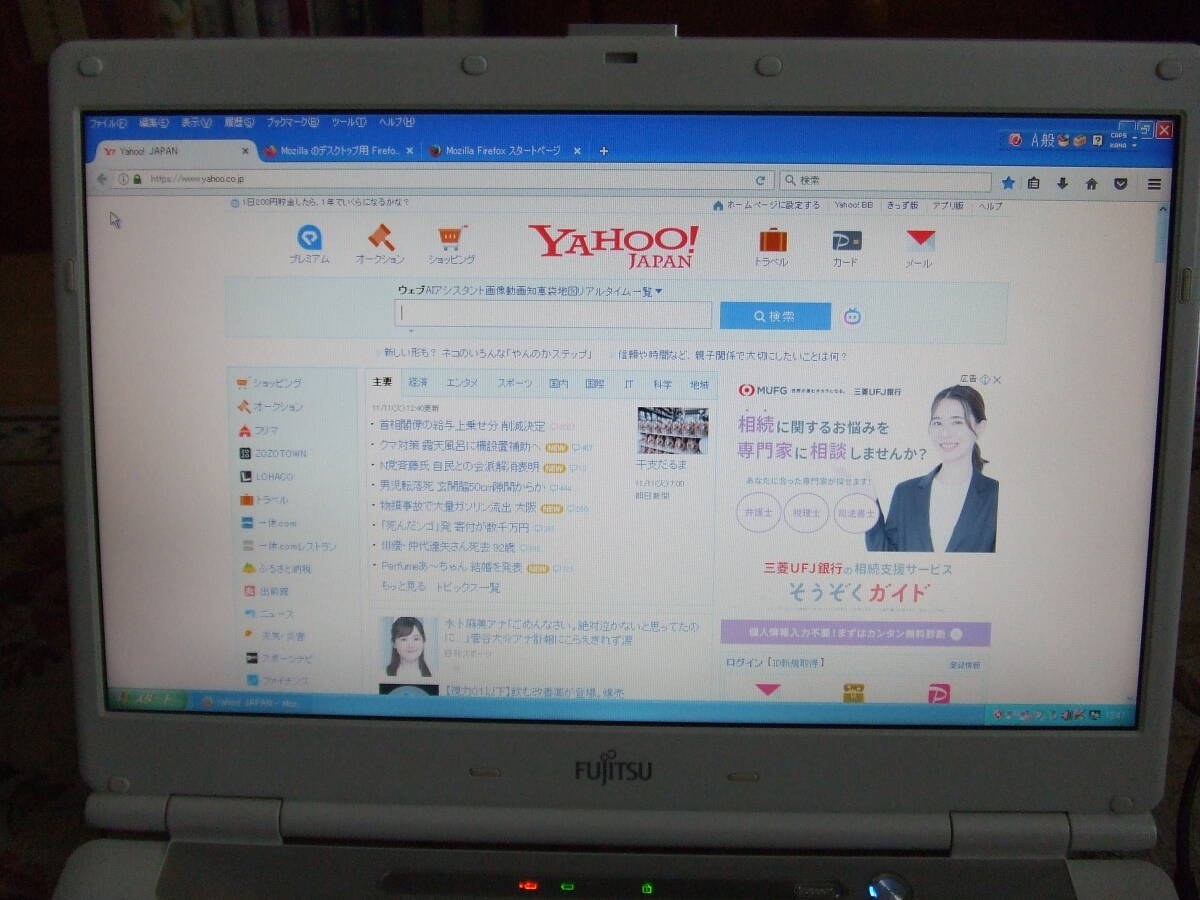The image size is (1200, 900).
Task: Open the Shopping cart icon
Action: 452,238
